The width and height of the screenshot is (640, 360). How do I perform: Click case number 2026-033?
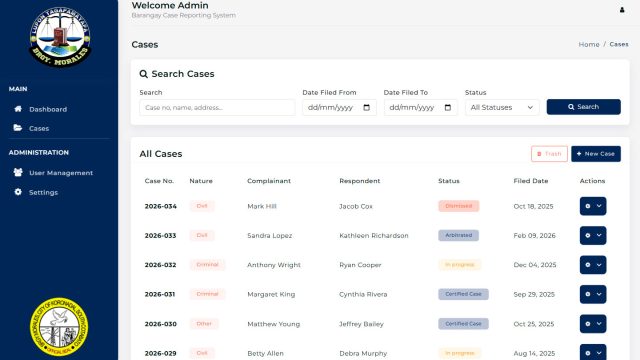coord(160,236)
